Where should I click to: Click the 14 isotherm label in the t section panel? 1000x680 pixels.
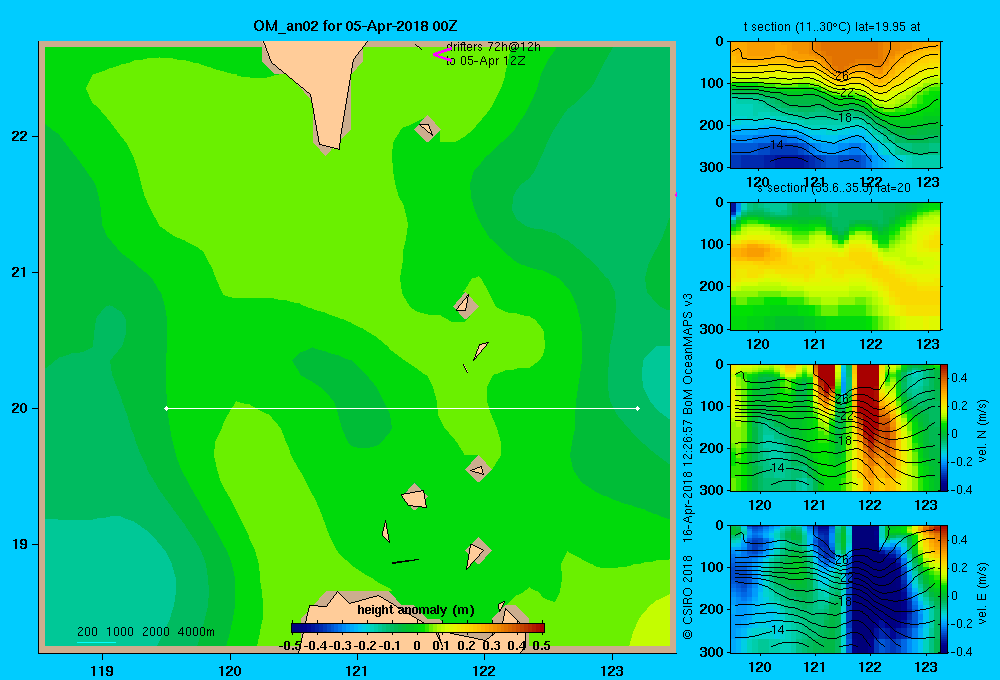click(x=777, y=145)
